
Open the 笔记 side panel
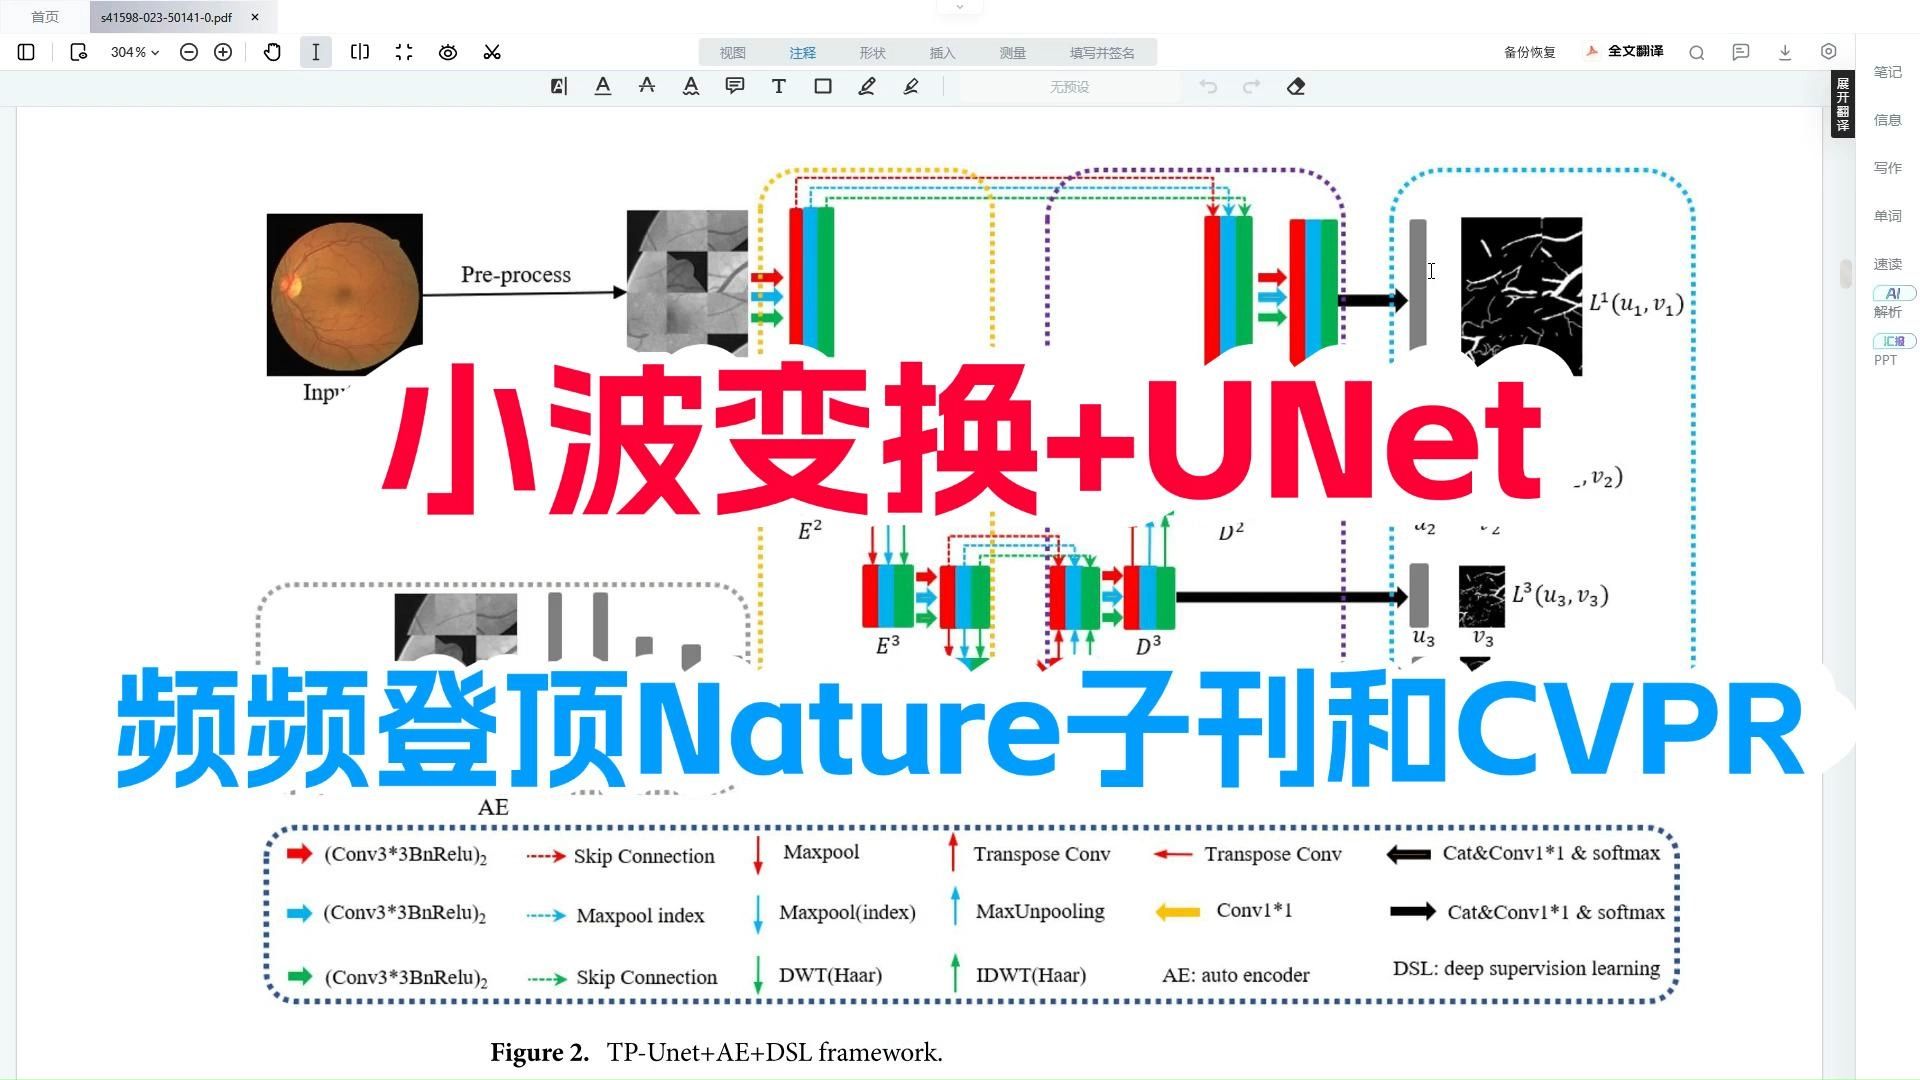click(x=1888, y=72)
